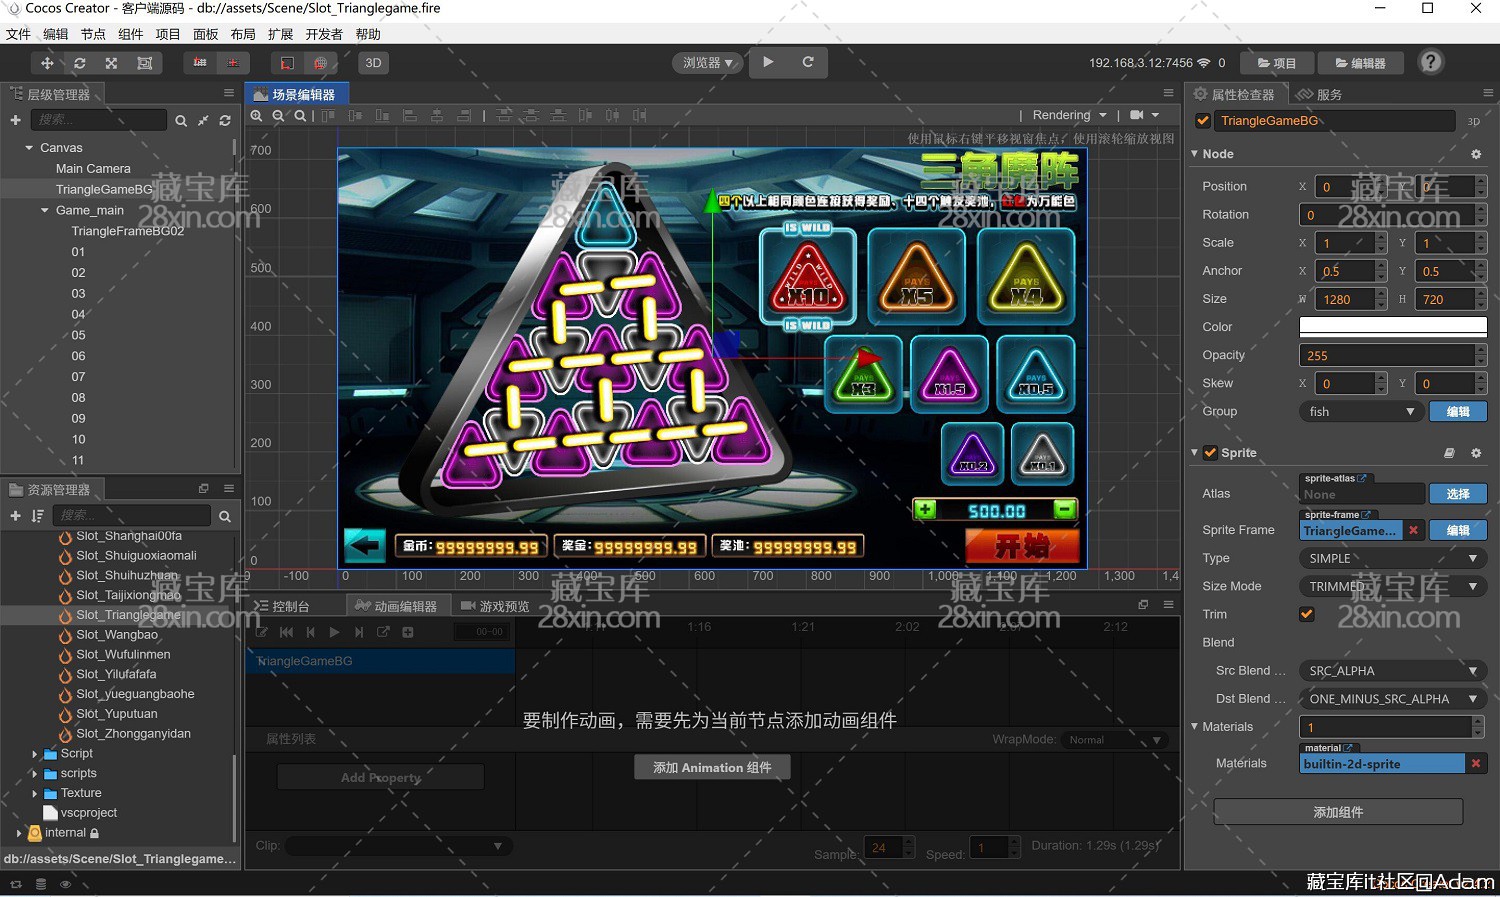Click the play preview button
1500x897 pixels.
[768, 62]
